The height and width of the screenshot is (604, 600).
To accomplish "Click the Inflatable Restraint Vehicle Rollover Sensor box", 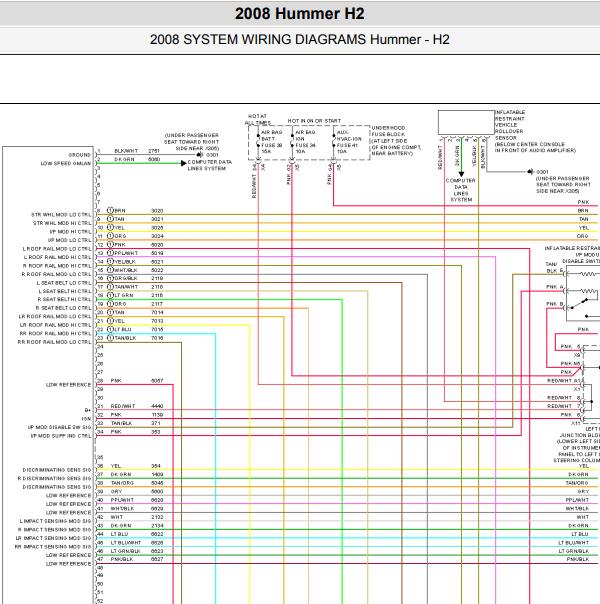I will [466, 122].
